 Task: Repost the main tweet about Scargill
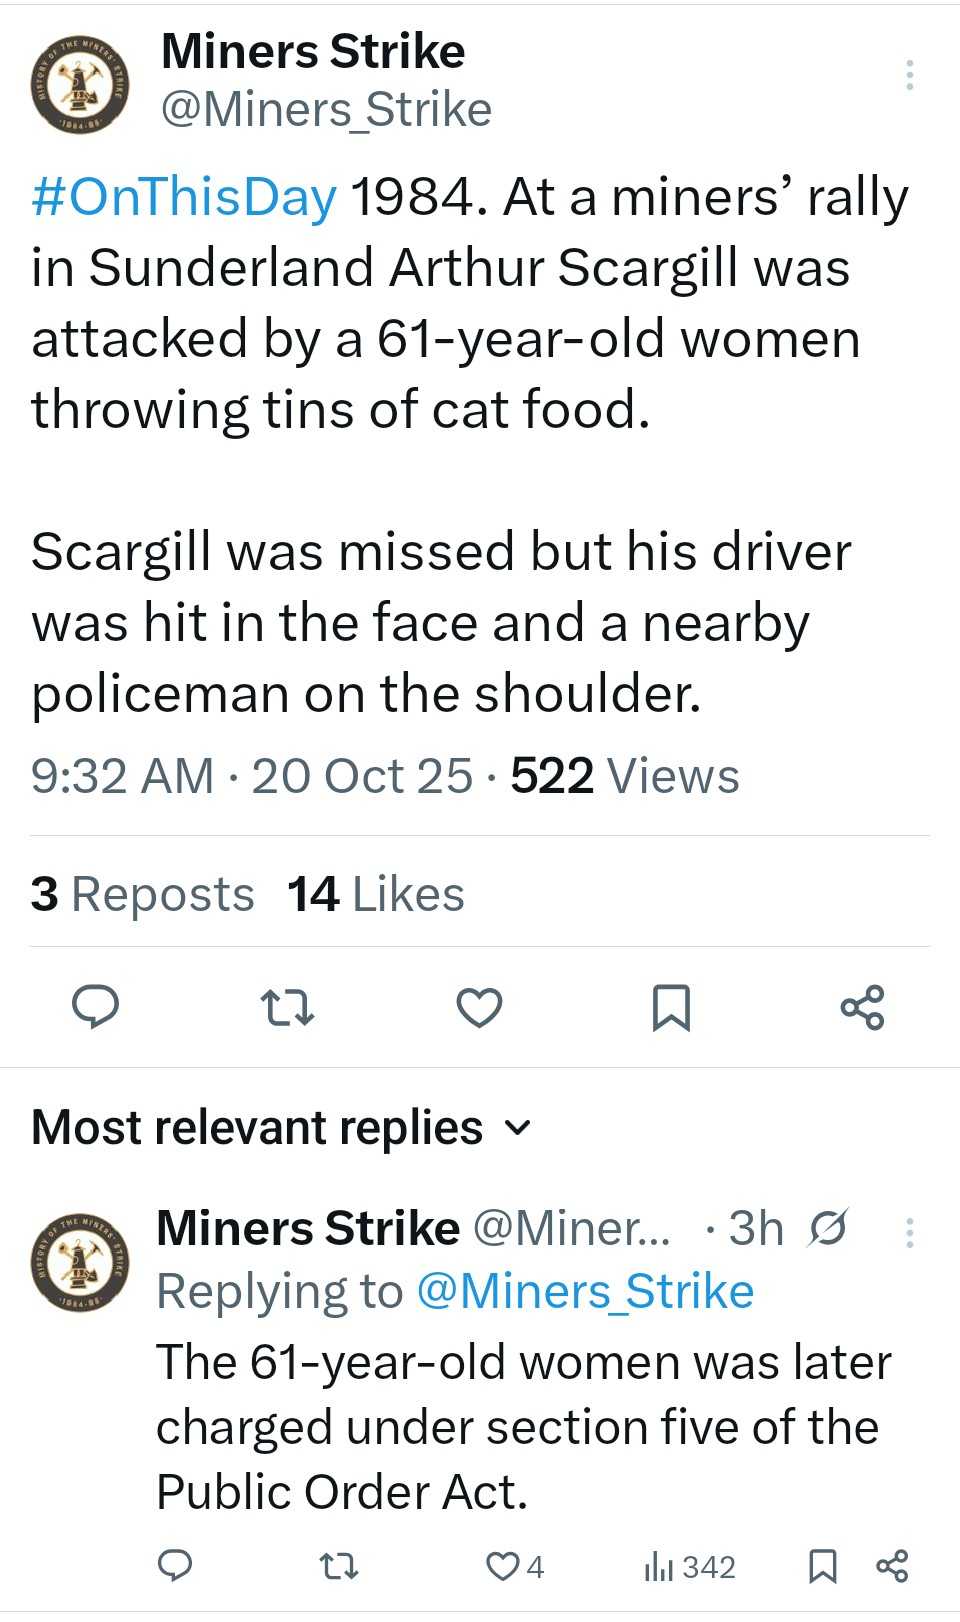(x=287, y=1007)
